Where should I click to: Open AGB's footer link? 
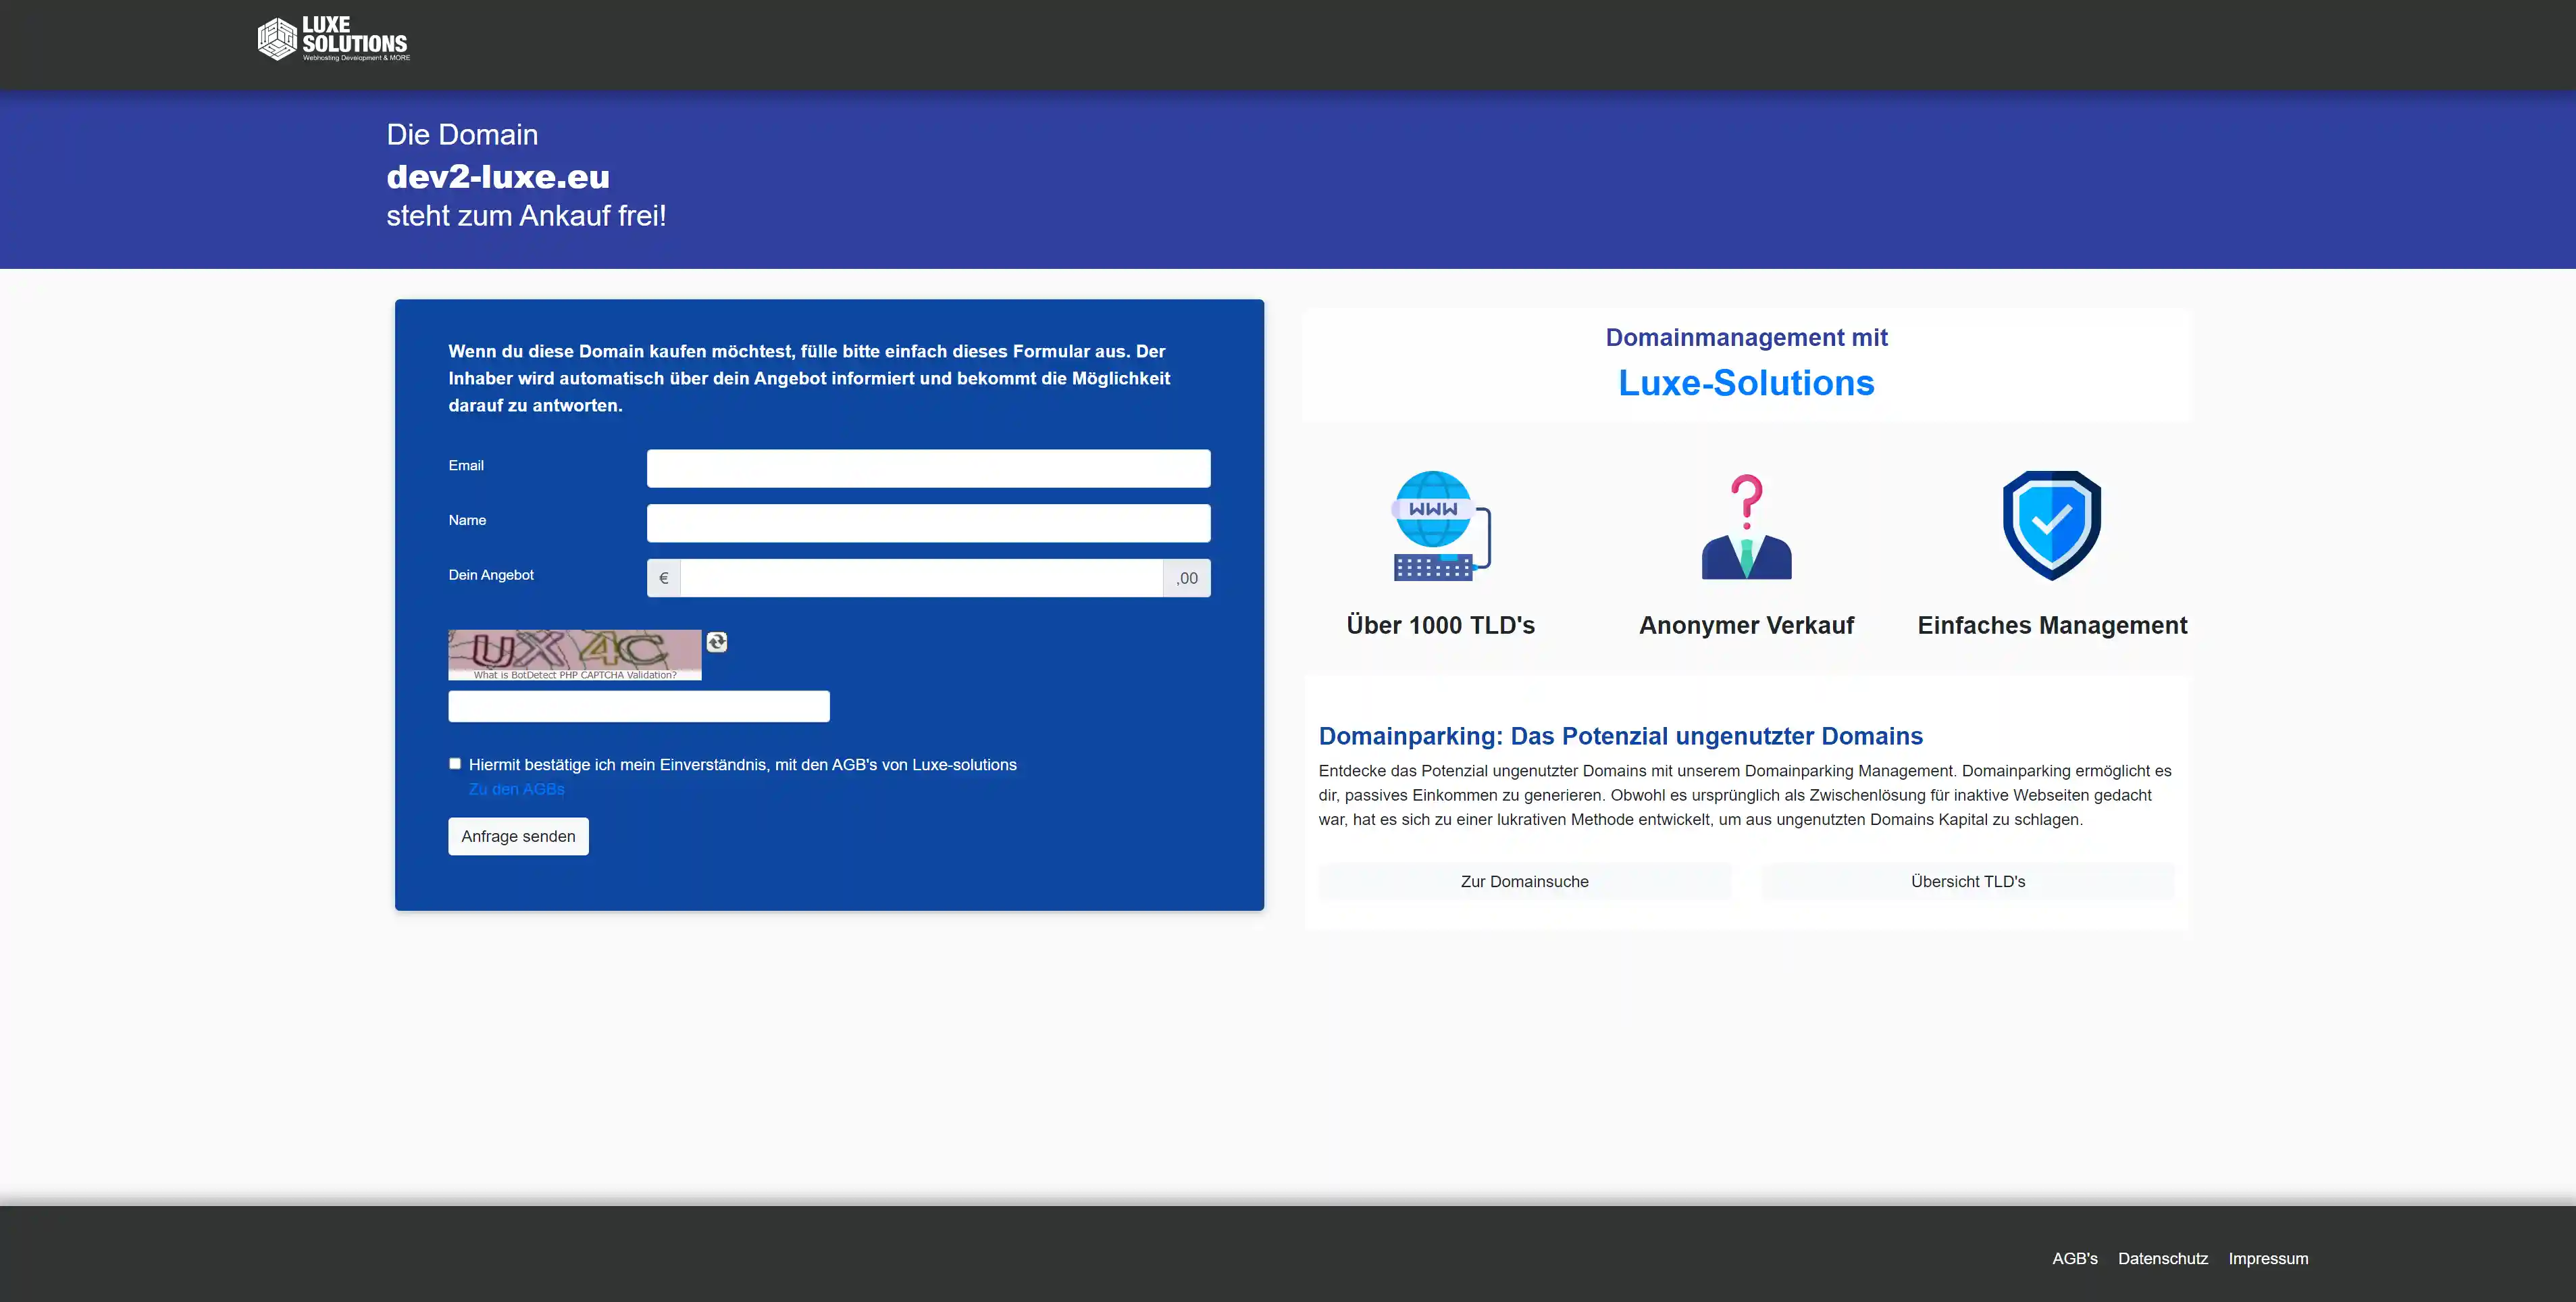(2075, 1258)
